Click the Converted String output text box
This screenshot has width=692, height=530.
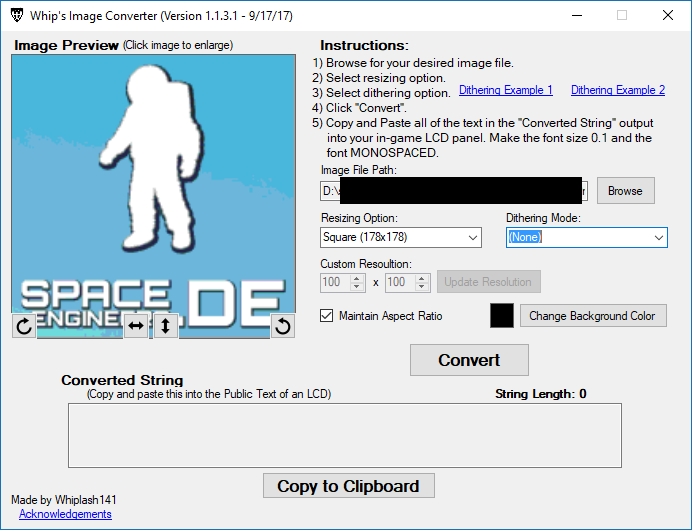[x=345, y=435]
